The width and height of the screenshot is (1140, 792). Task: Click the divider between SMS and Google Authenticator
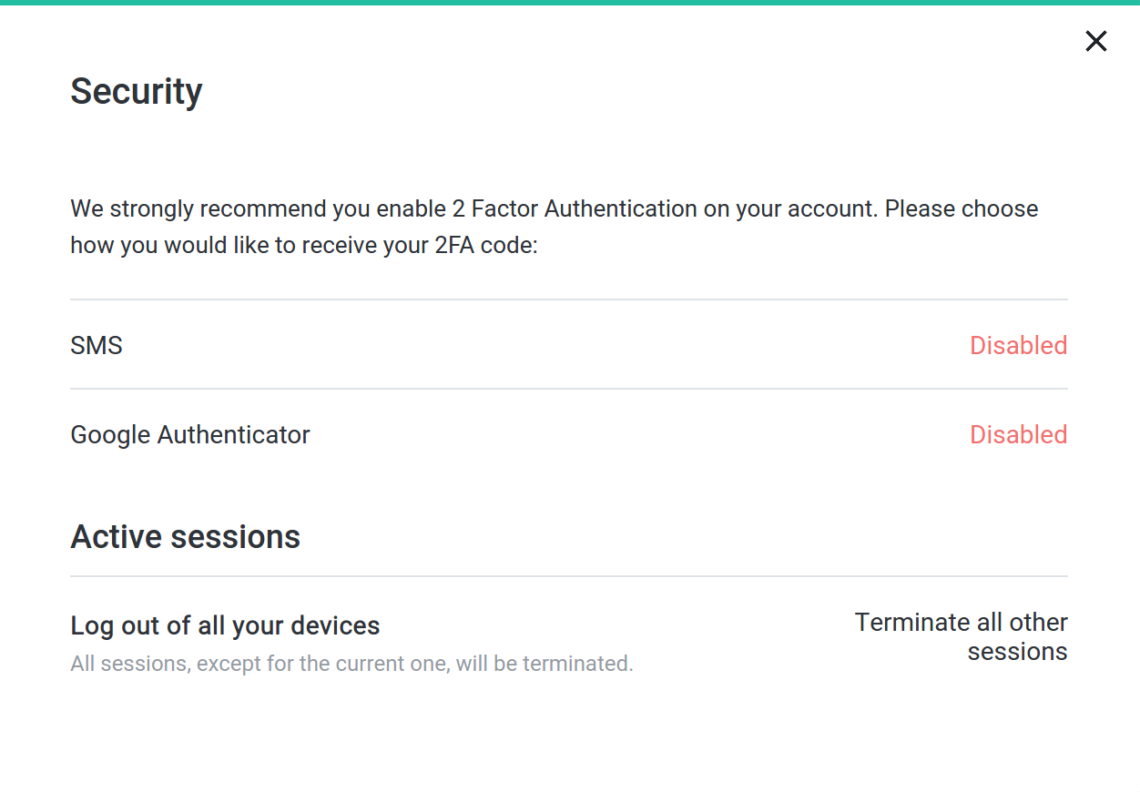568,389
